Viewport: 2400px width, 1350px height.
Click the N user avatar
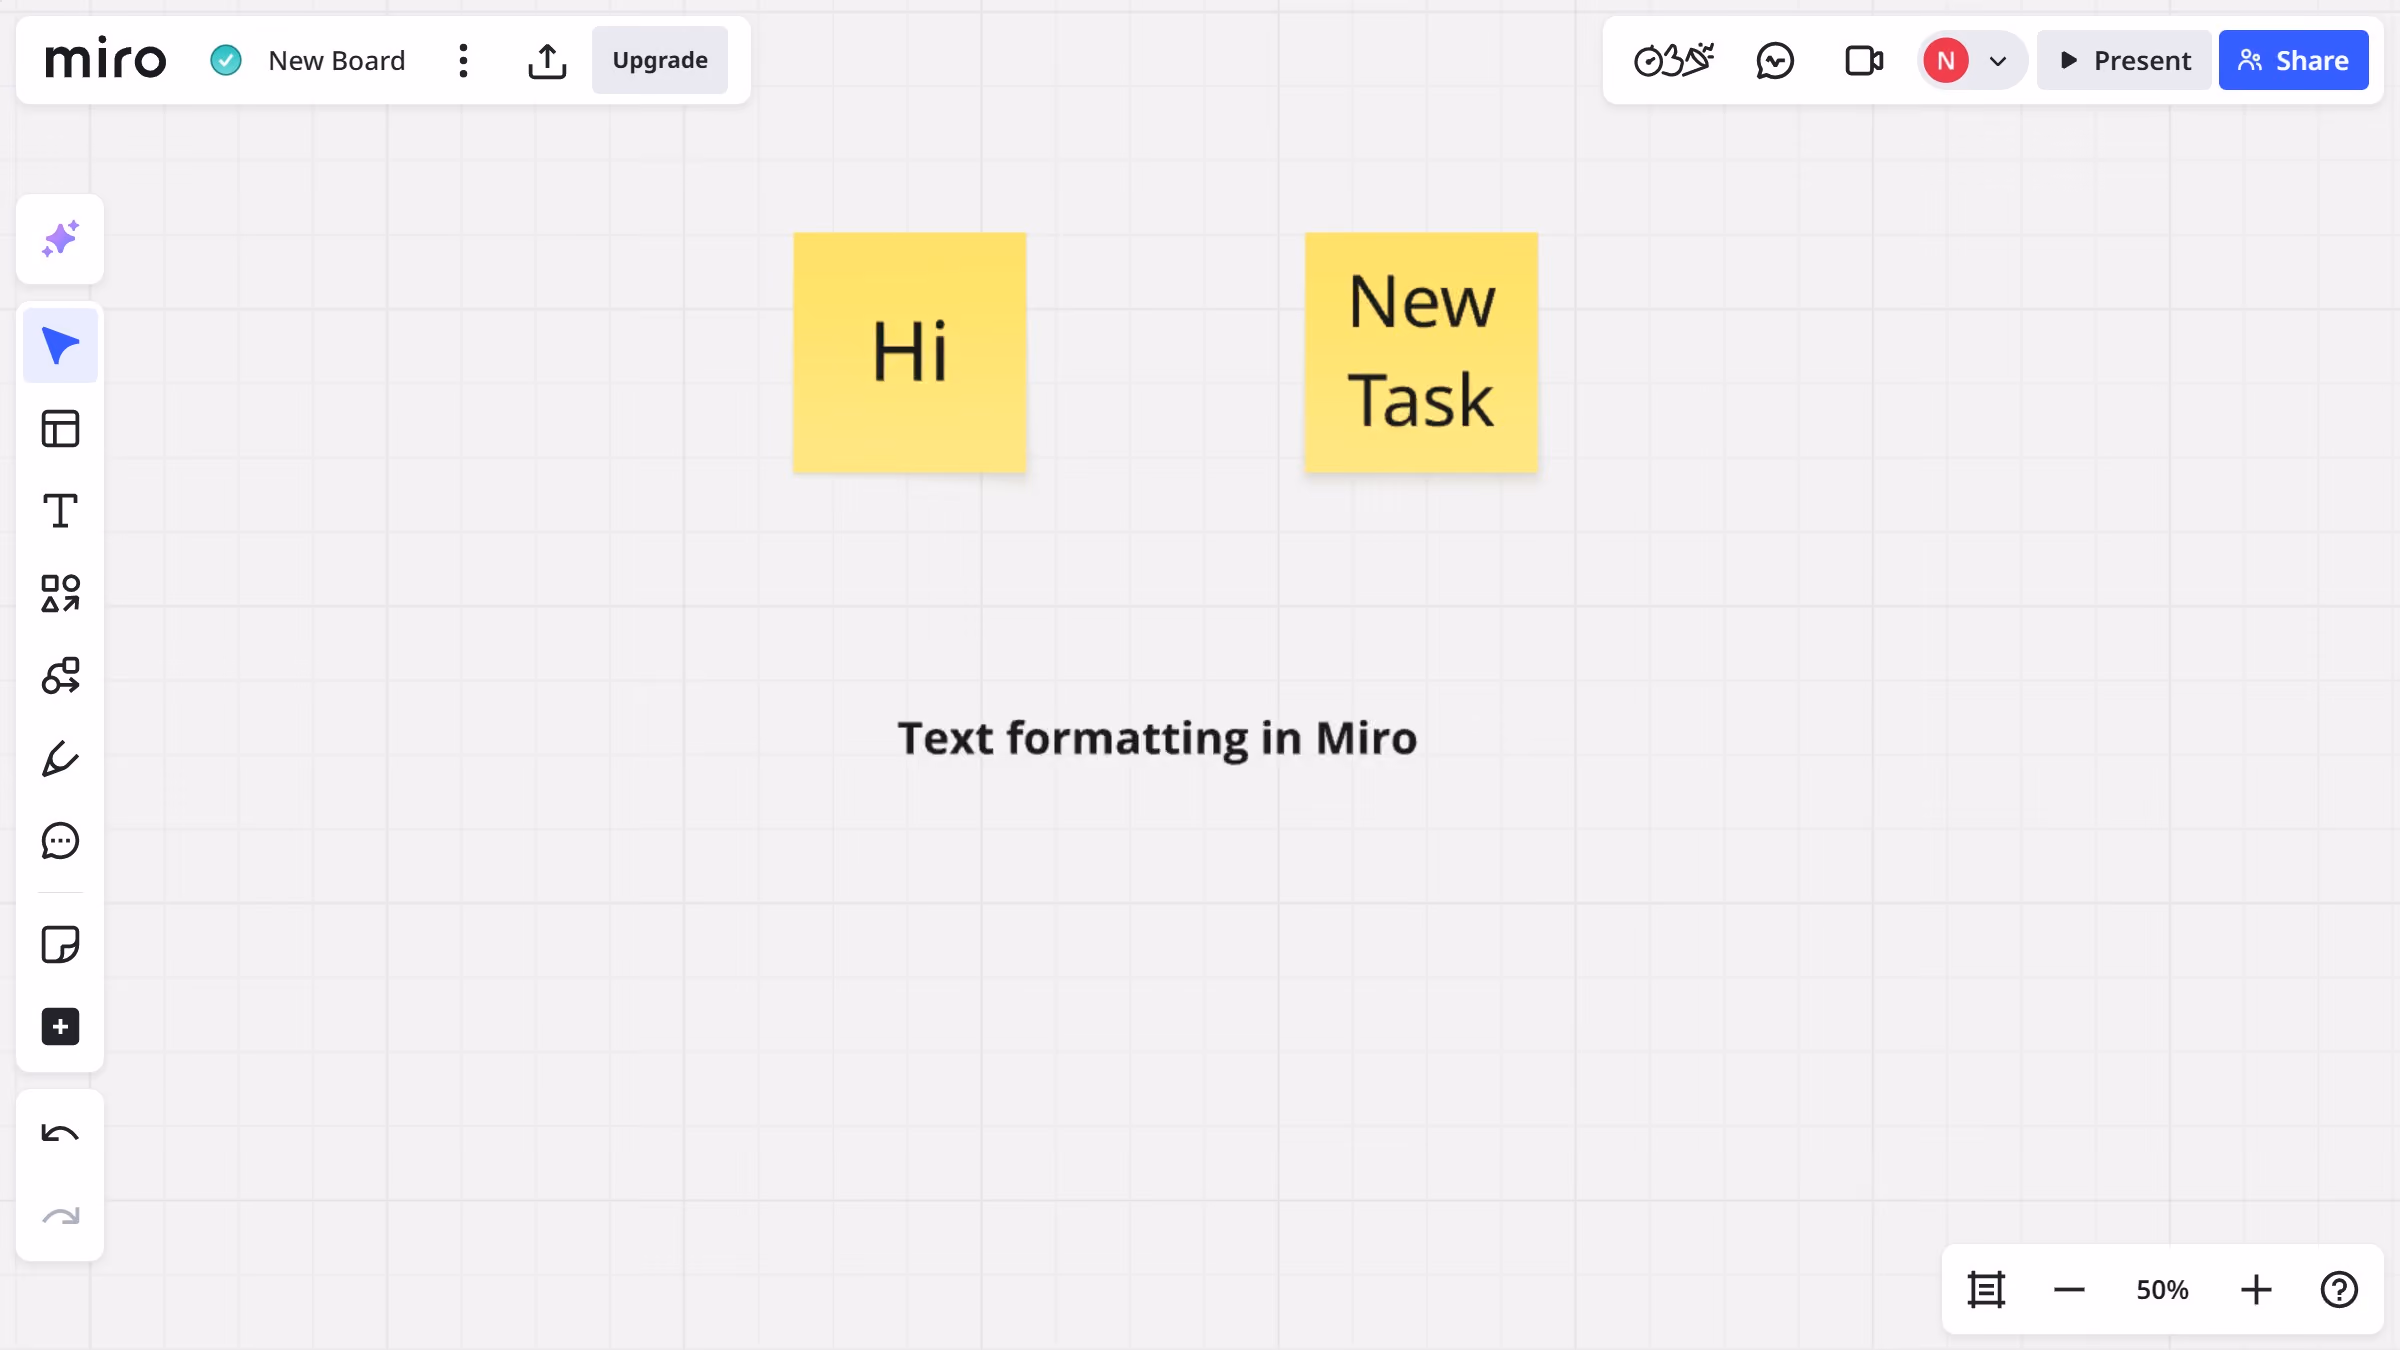[x=1946, y=61]
